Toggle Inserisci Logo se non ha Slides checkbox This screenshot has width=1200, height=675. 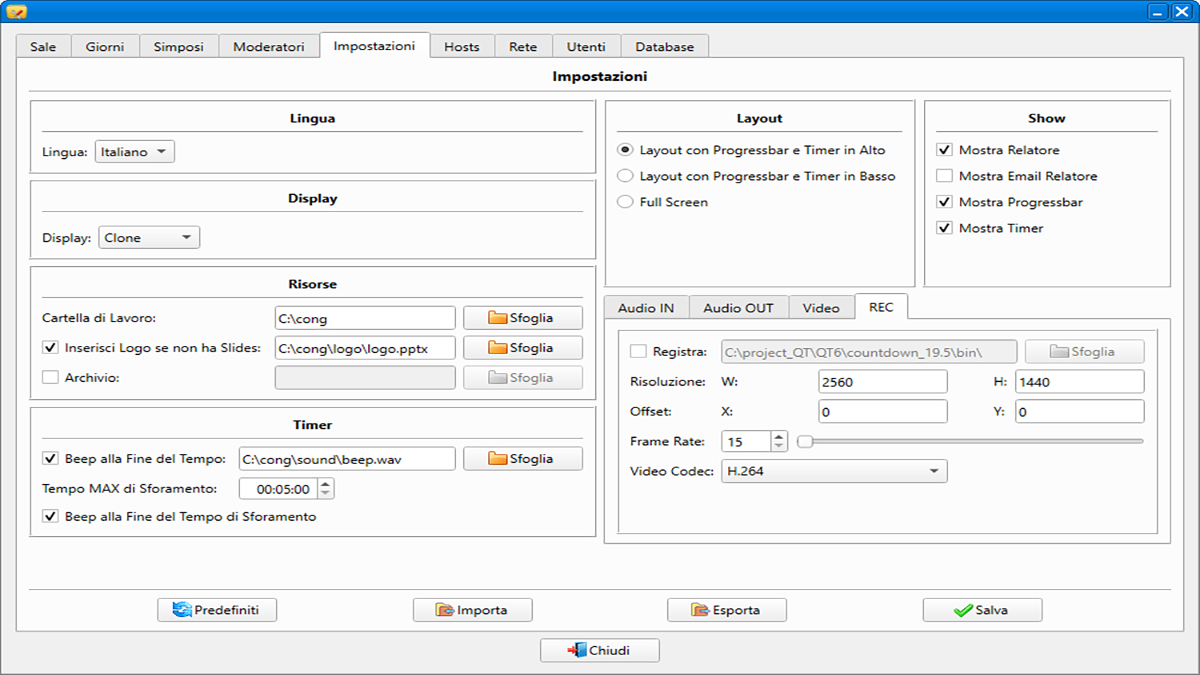click(50, 348)
